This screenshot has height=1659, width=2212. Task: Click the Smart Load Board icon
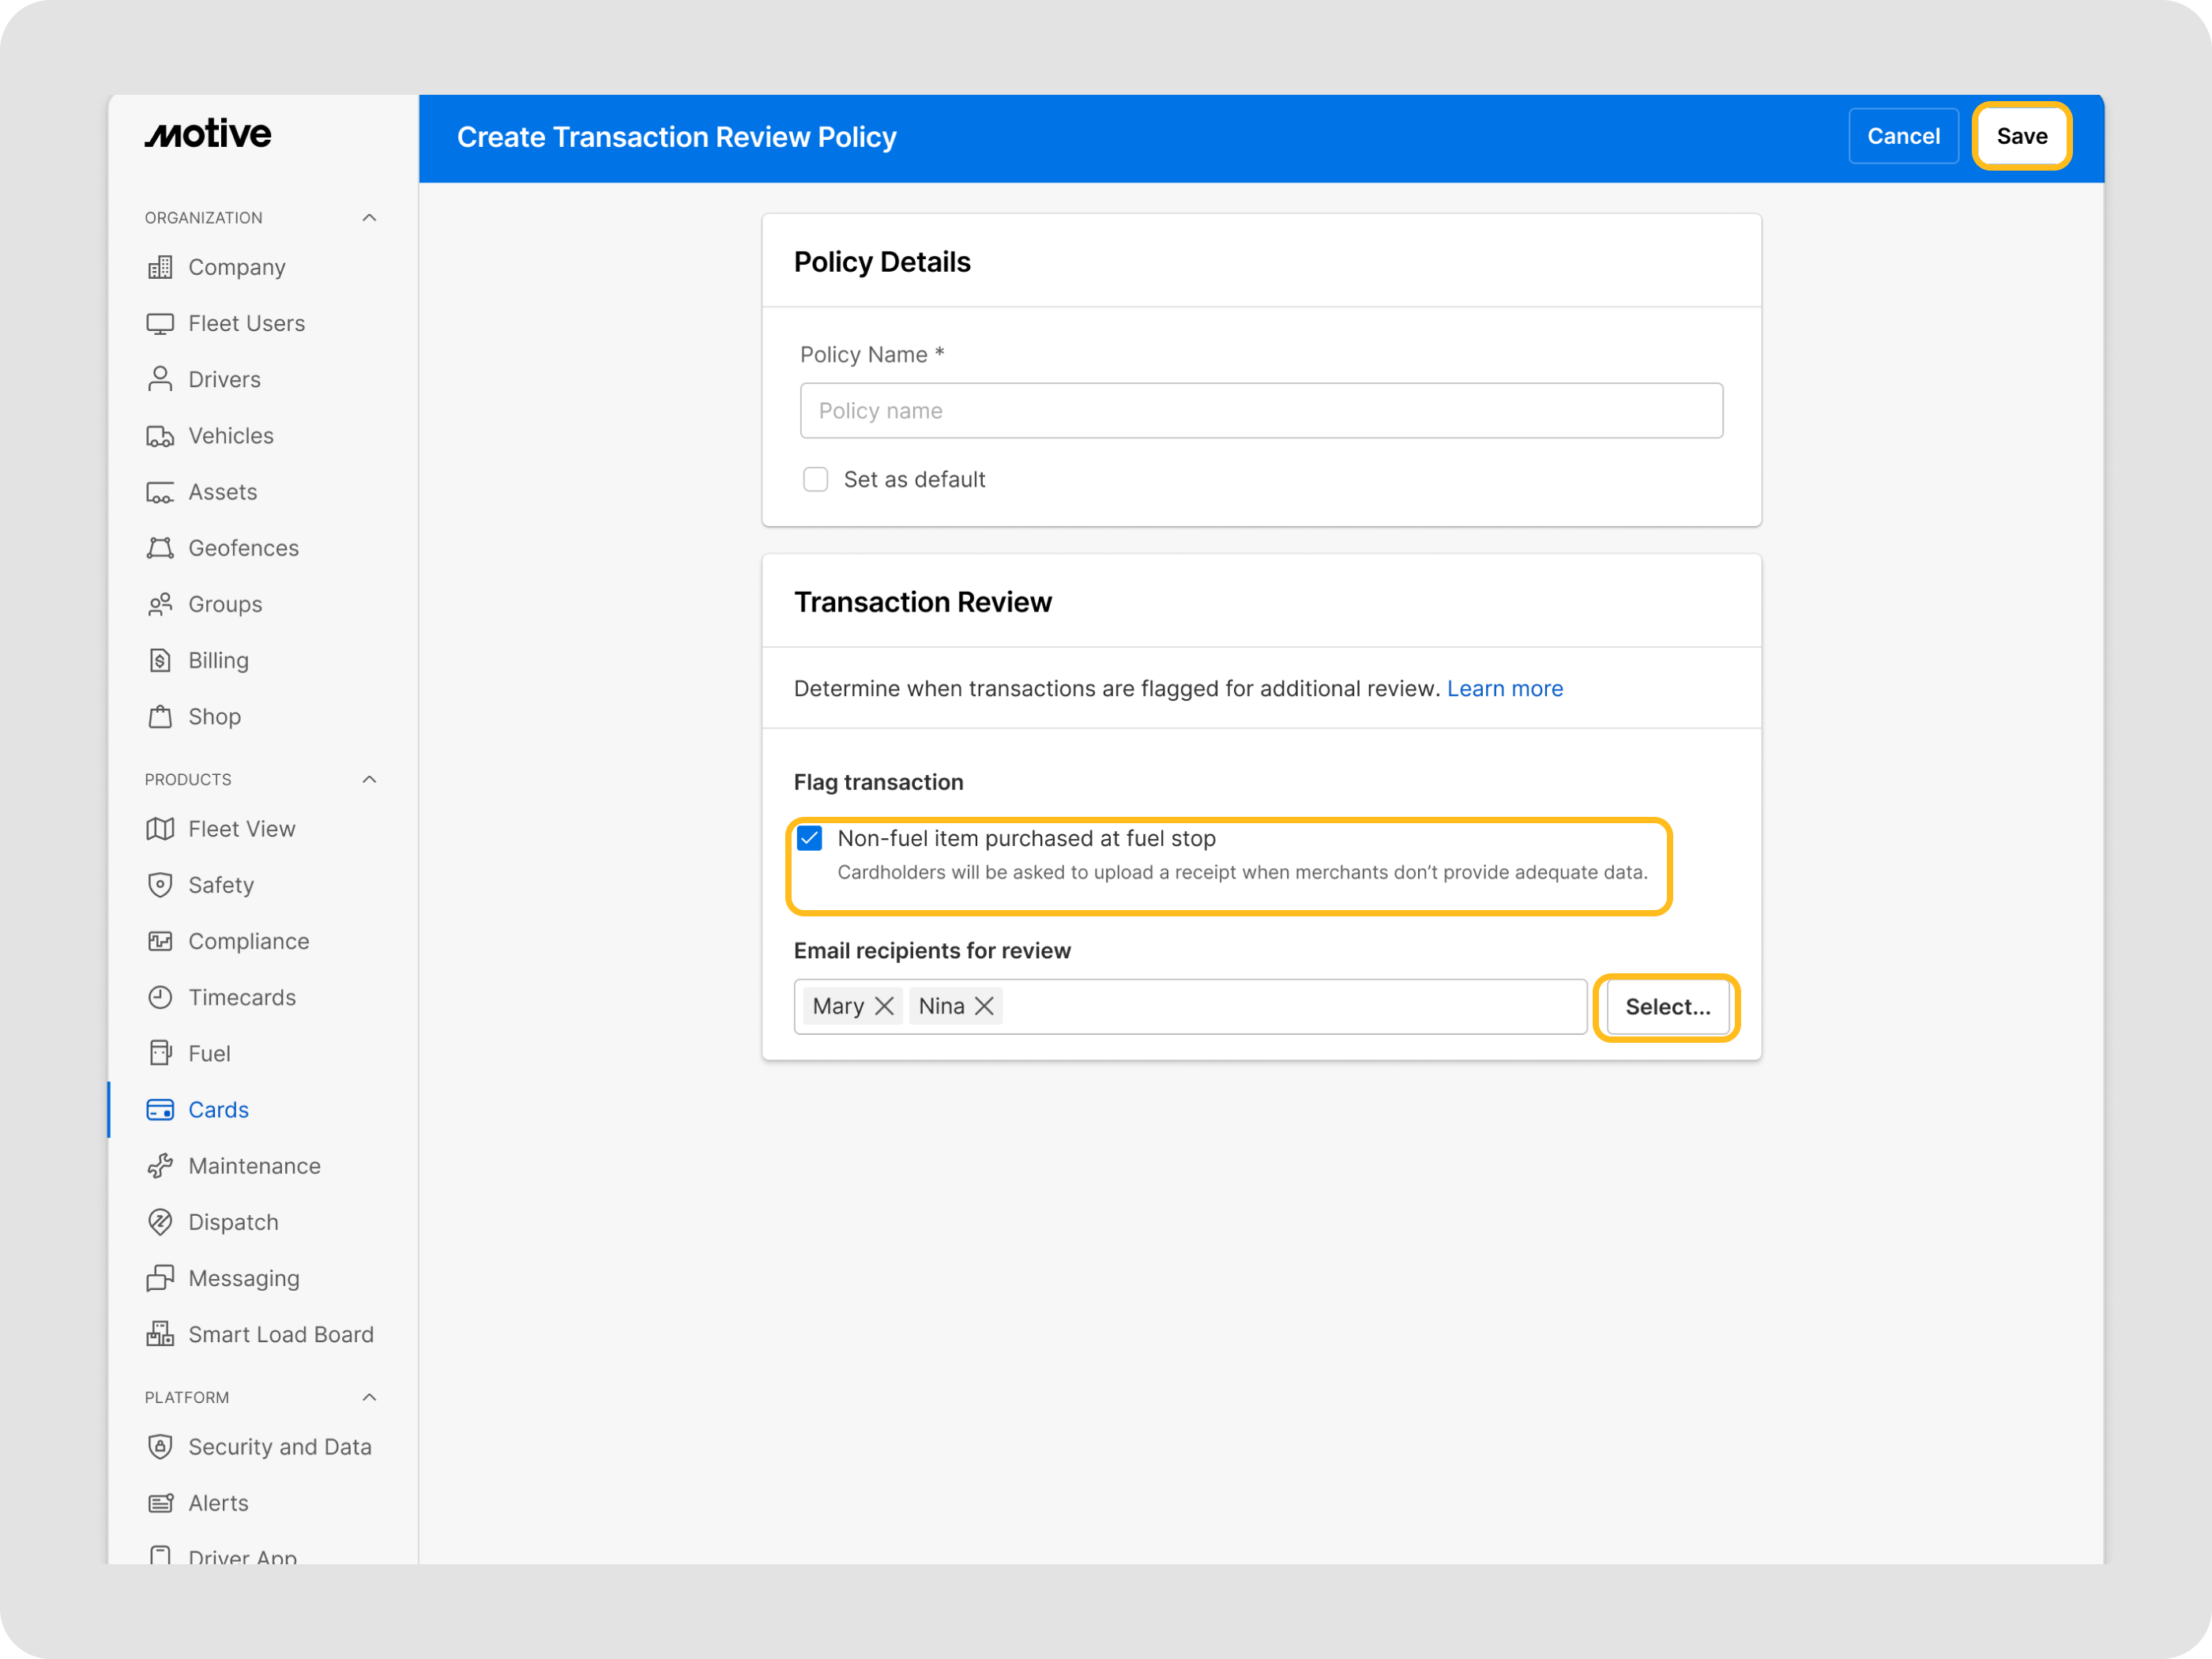pyautogui.click(x=160, y=1334)
